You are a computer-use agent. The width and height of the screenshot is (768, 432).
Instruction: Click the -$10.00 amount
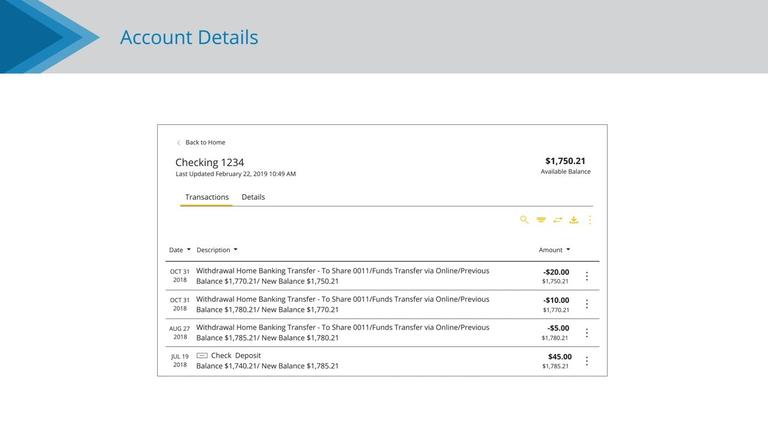(x=556, y=300)
